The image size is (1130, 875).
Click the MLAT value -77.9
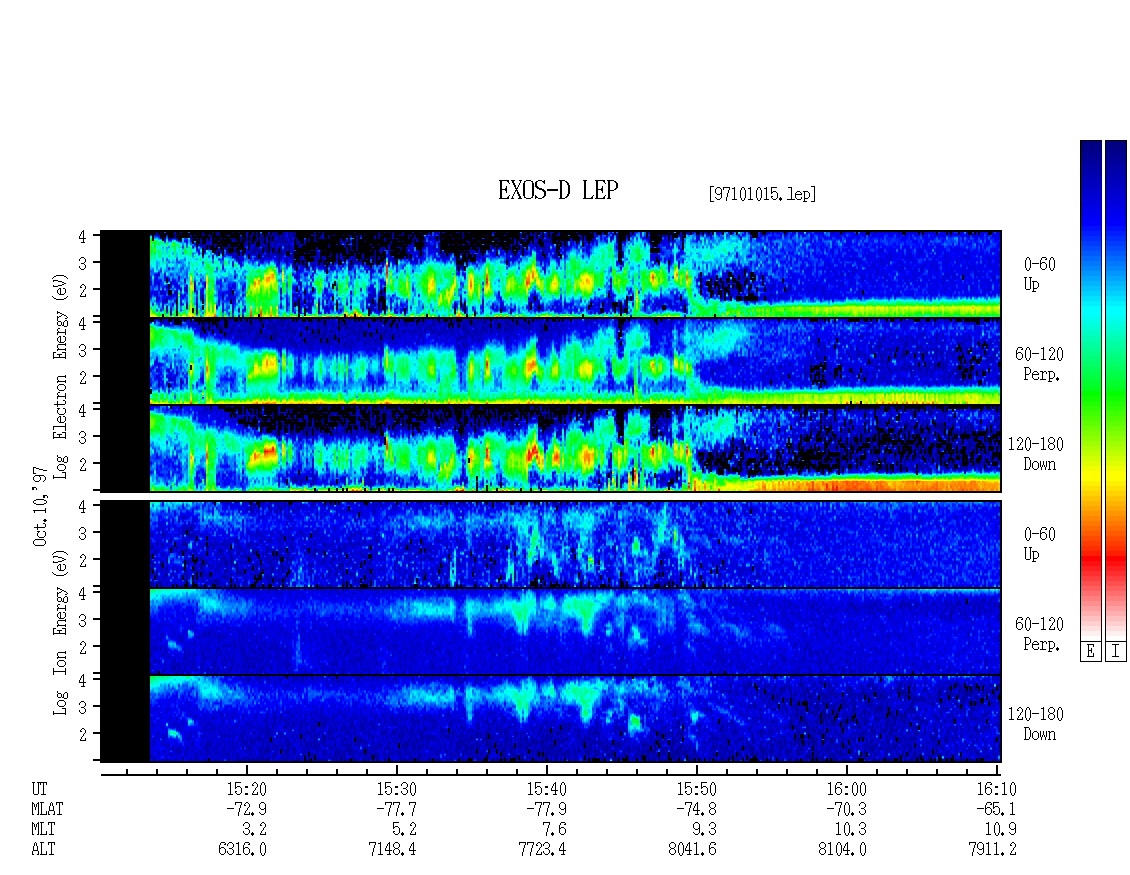click(546, 809)
